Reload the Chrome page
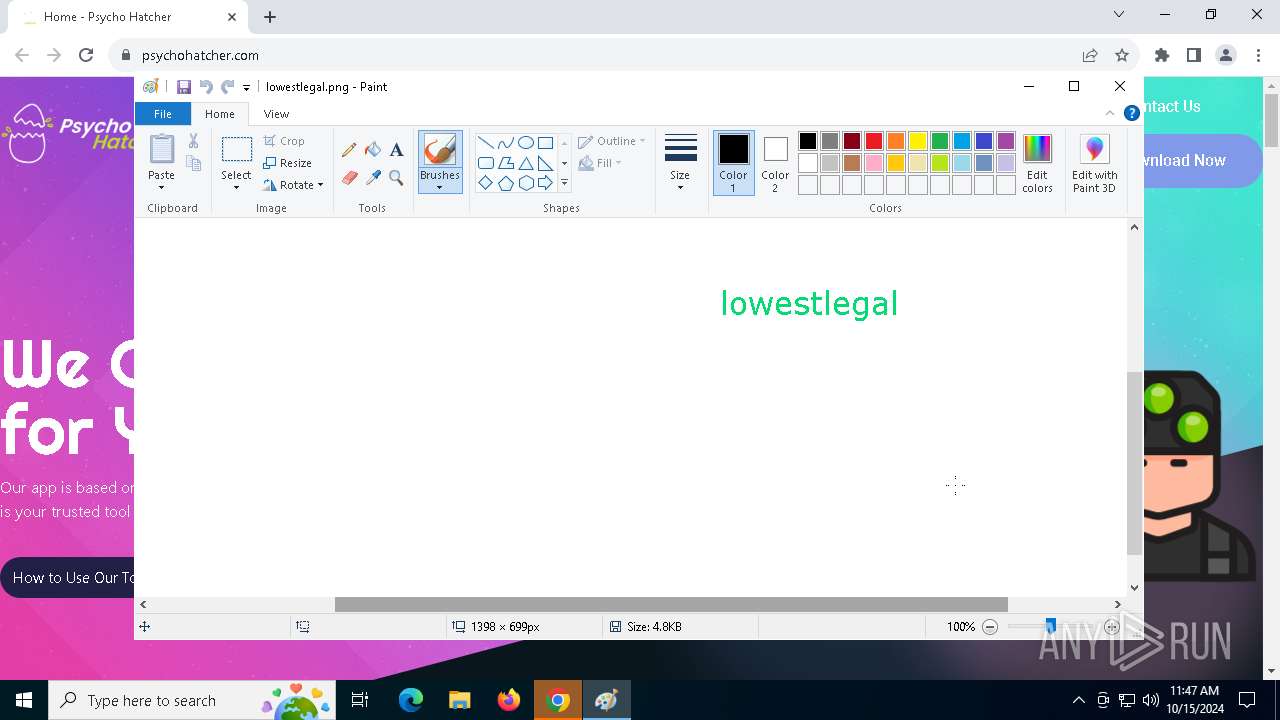Screen dimensions: 1280x720 [x=86, y=55]
